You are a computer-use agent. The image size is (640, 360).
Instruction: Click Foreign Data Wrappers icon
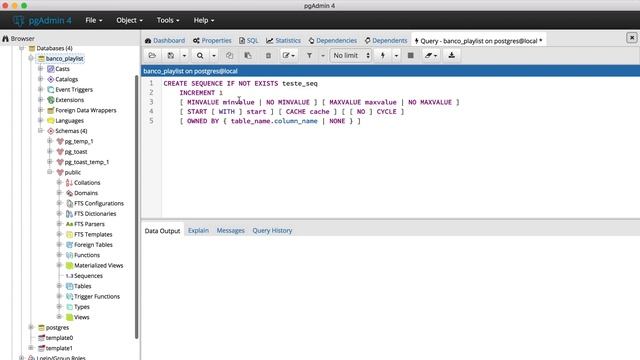click(x=51, y=110)
